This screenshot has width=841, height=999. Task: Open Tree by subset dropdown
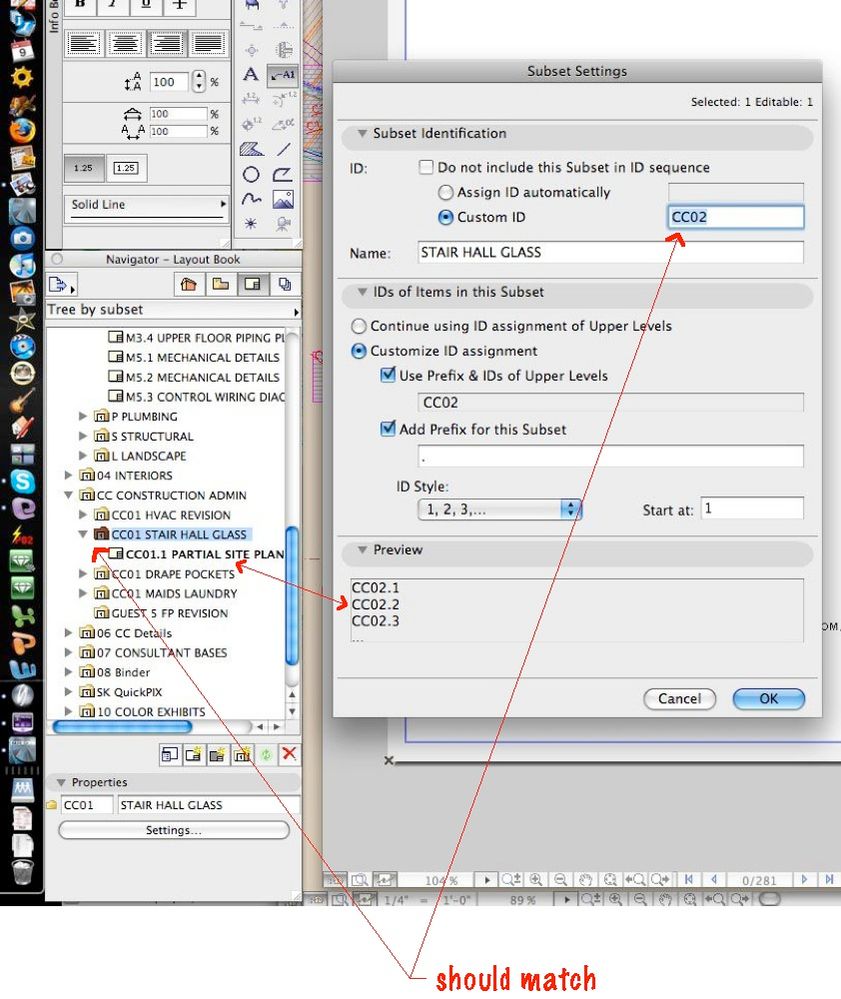click(x=173, y=310)
